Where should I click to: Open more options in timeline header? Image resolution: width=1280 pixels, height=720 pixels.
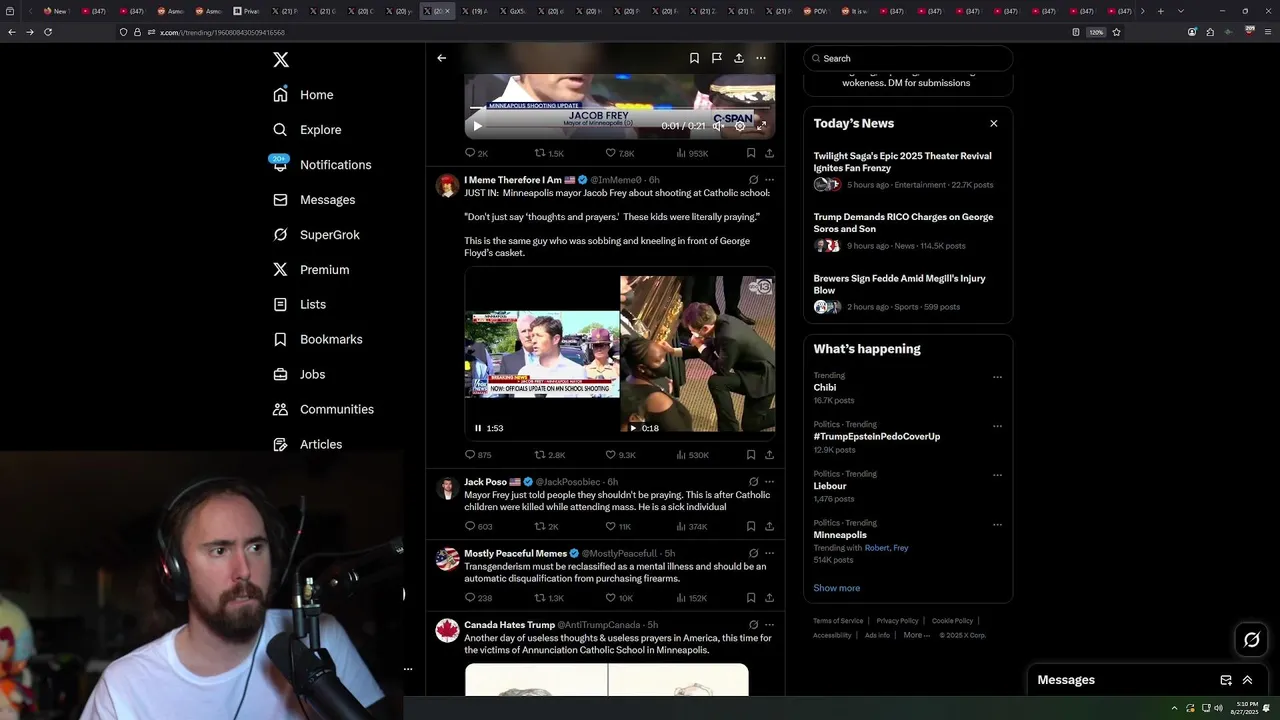(x=761, y=58)
